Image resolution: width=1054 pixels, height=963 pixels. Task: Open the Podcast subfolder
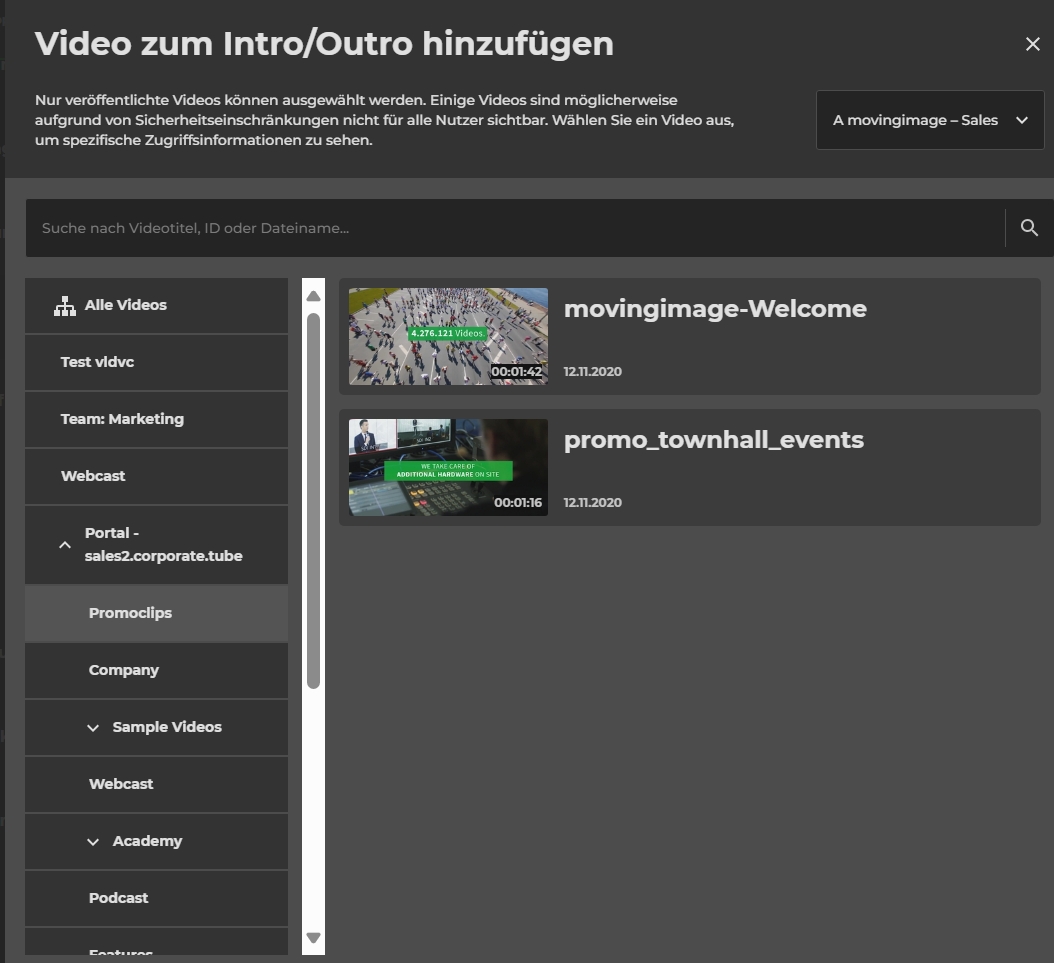[x=156, y=899]
